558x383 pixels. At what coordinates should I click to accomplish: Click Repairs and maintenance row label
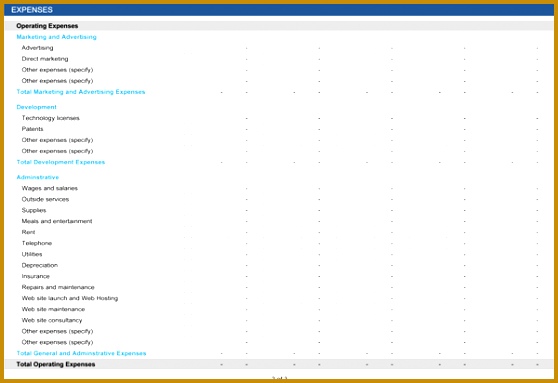58,287
